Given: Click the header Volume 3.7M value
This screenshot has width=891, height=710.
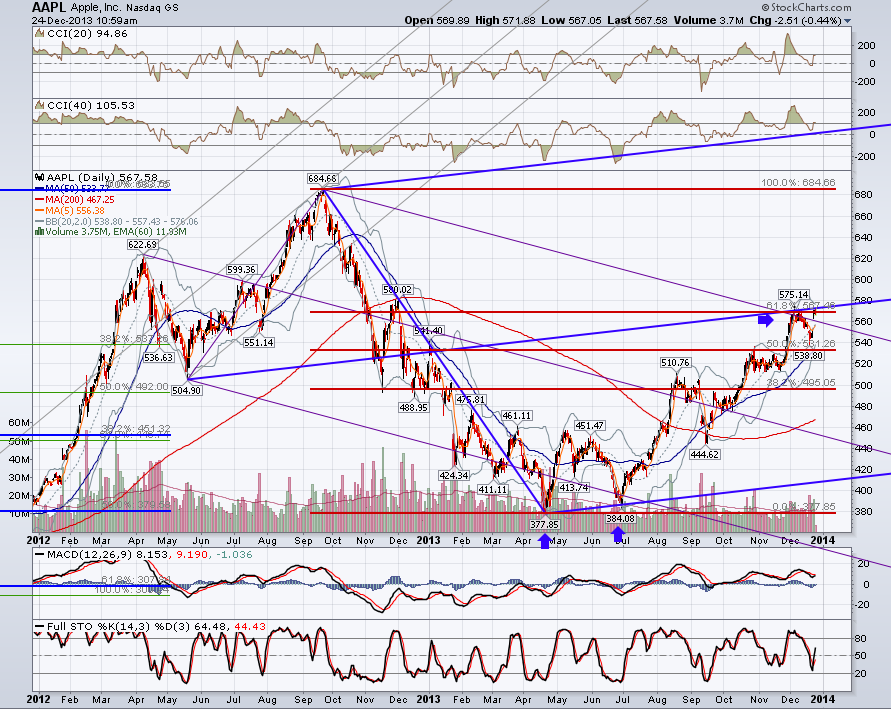Looking at the screenshot, I should (709, 20).
